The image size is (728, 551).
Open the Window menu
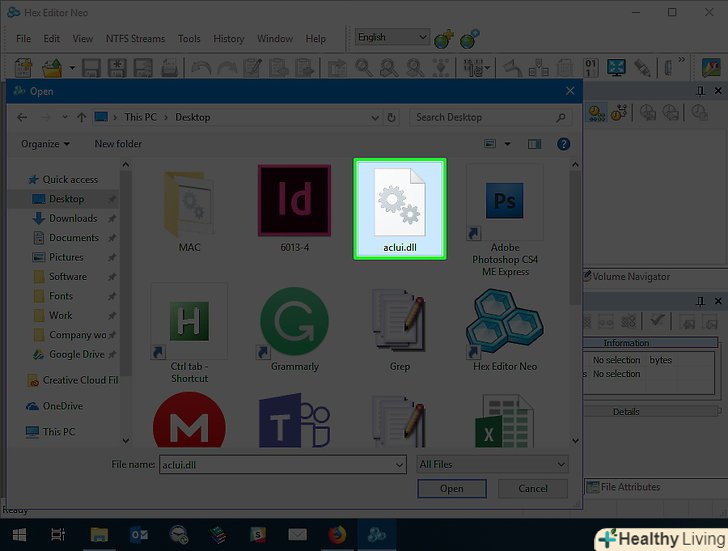(275, 39)
